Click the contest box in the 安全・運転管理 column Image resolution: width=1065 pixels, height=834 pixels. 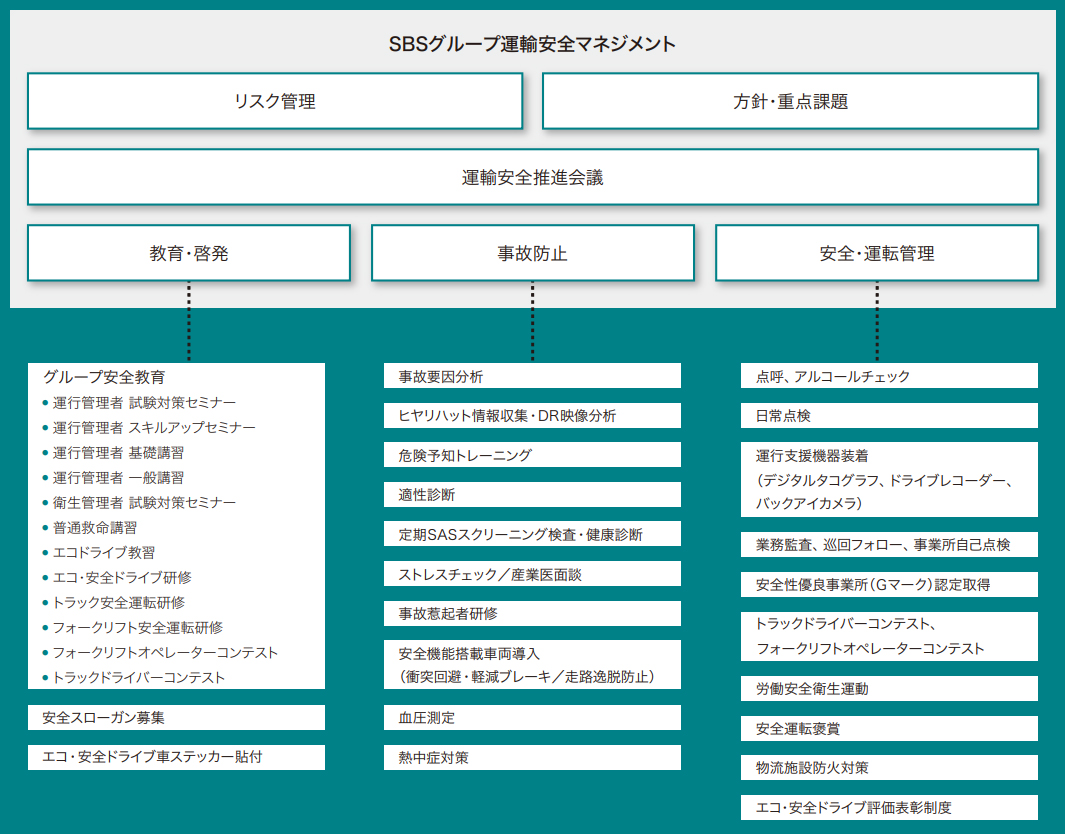pos(889,636)
